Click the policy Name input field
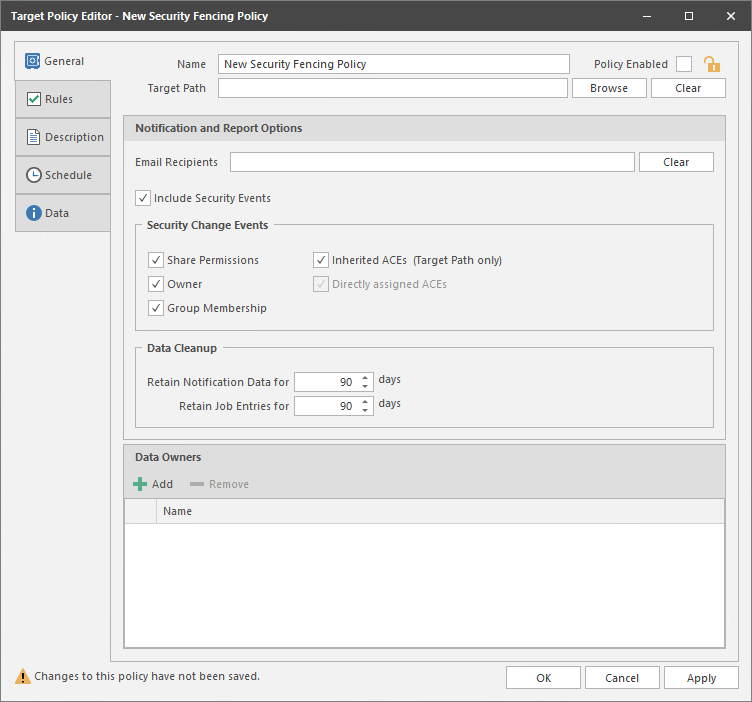The height and width of the screenshot is (702, 752). [x=394, y=64]
